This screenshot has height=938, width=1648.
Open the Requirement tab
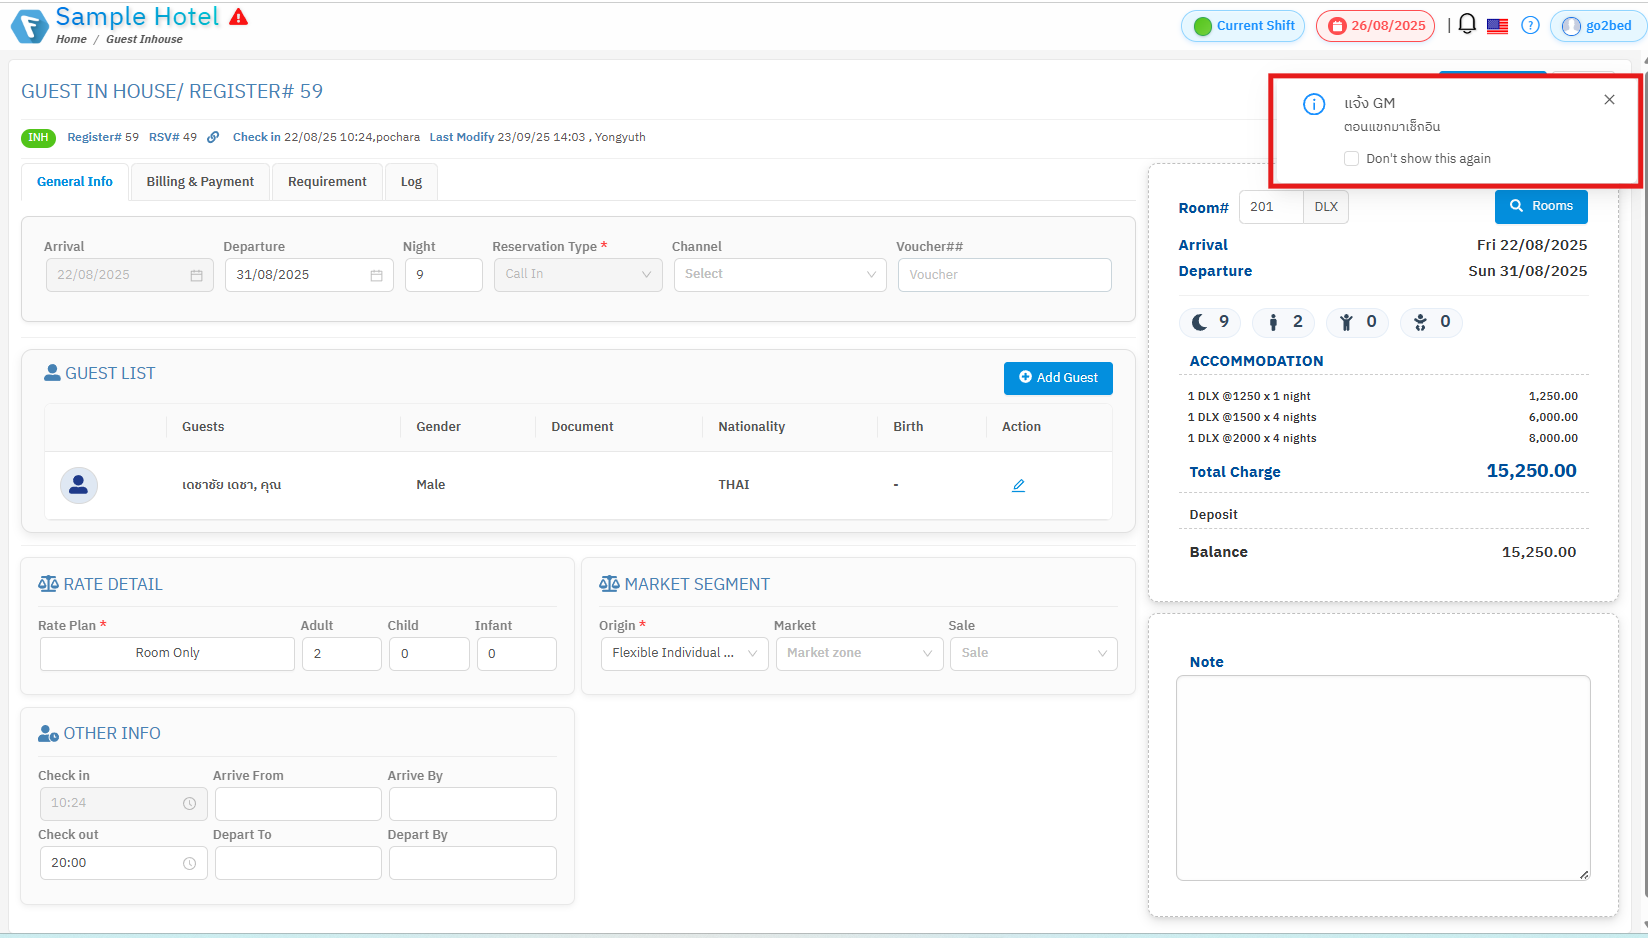(327, 182)
